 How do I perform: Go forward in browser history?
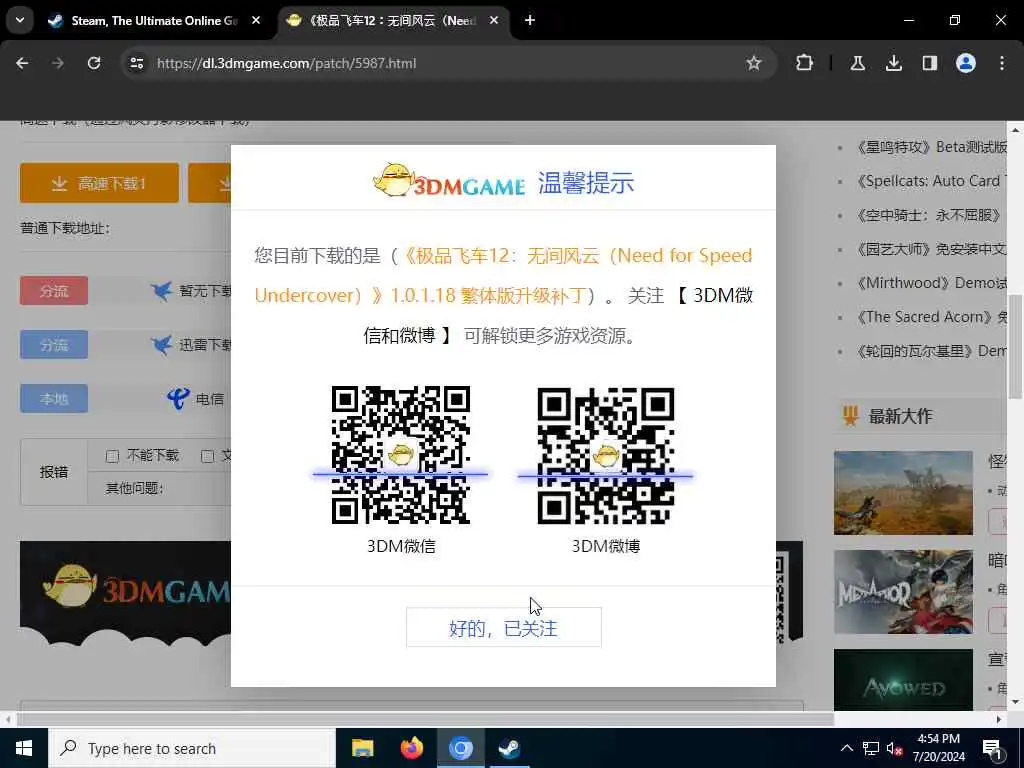pyautogui.click(x=58, y=63)
